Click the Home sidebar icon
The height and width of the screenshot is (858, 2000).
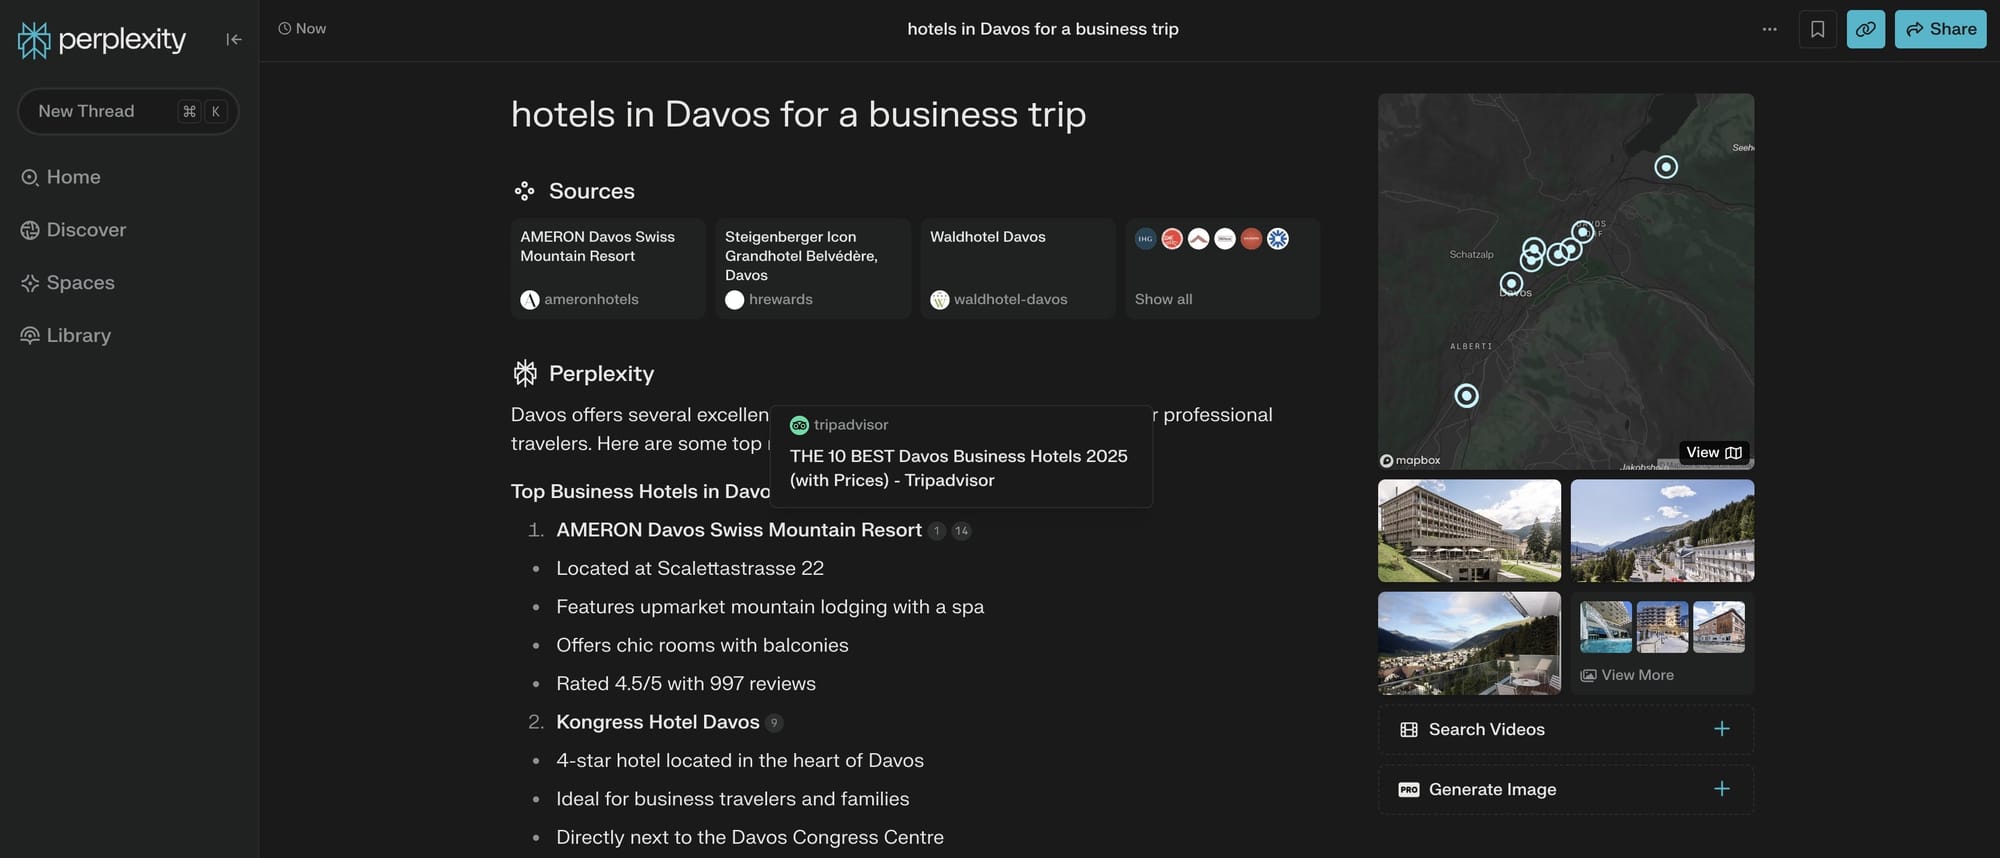(30, 177)
